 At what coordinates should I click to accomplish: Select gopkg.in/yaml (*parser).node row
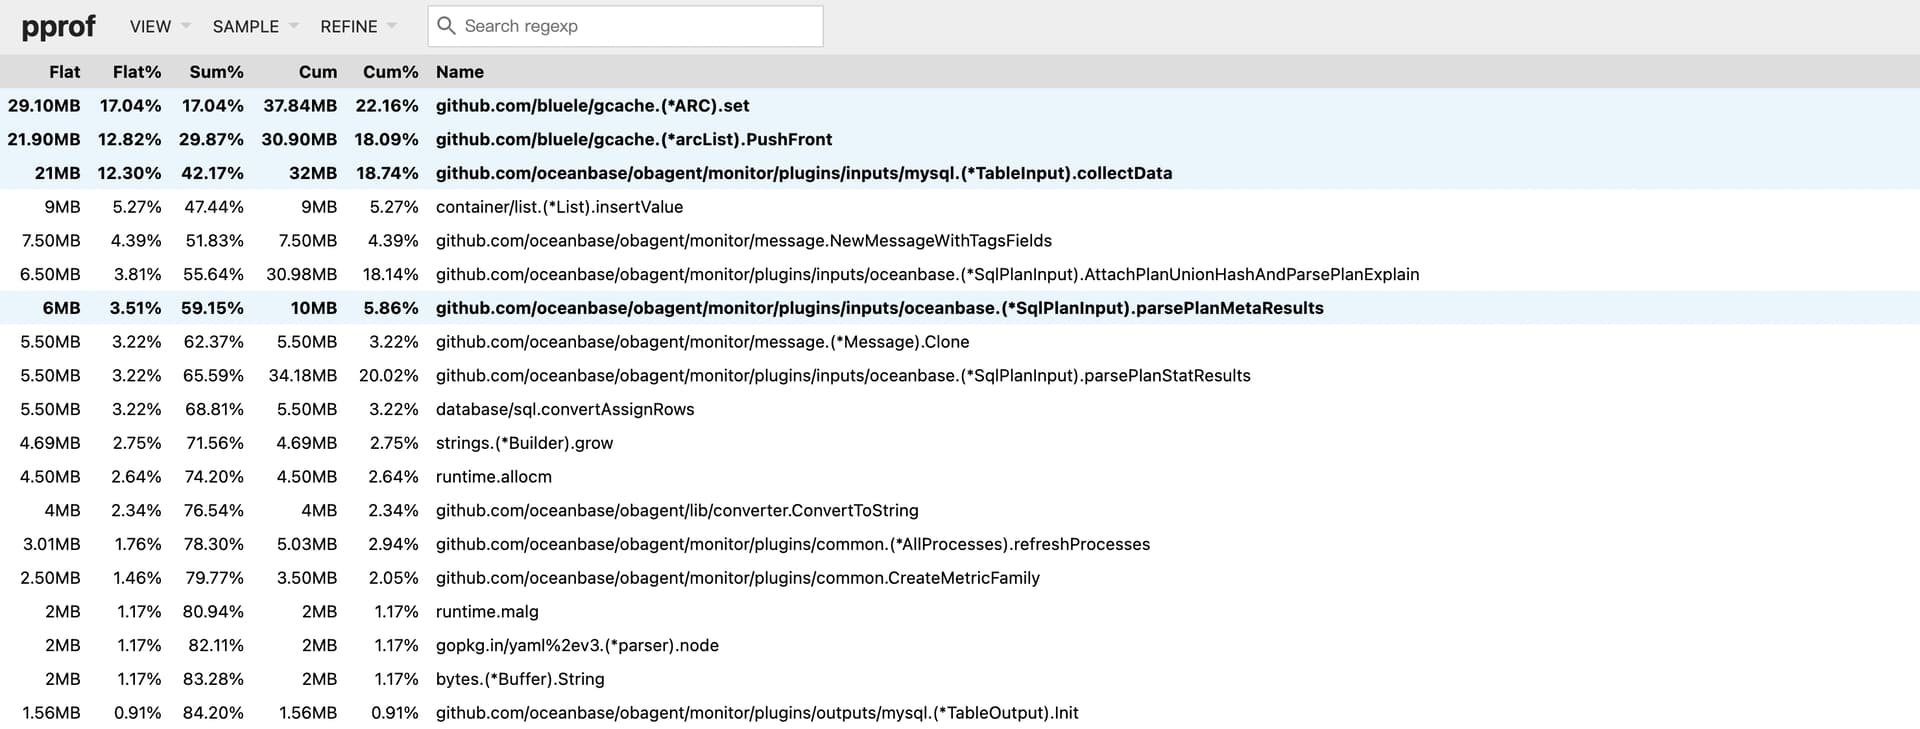coord(960,645)
